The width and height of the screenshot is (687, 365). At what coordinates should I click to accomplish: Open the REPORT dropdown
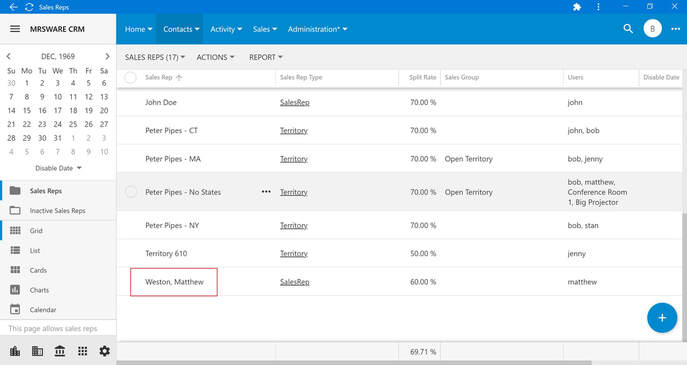266,57
